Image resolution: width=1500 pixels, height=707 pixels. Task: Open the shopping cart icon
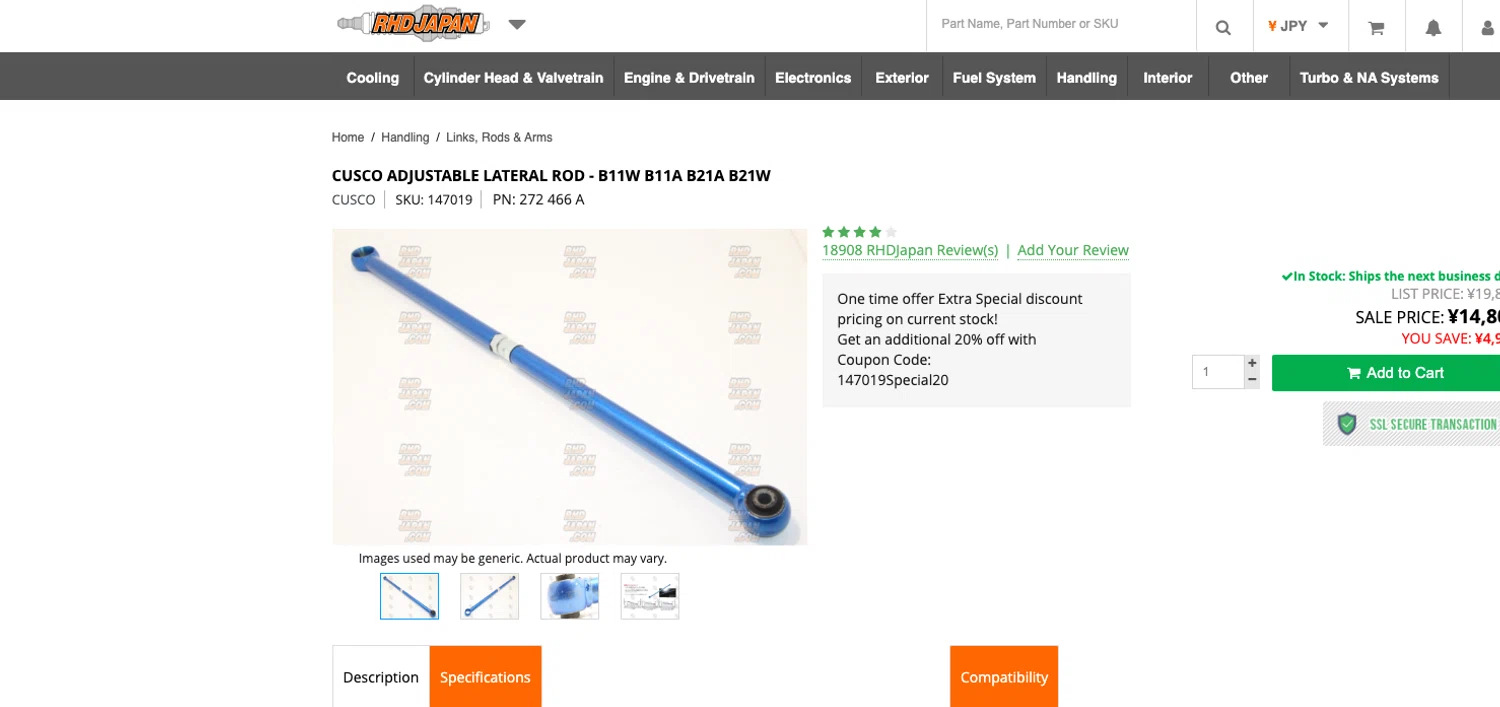(x=1376, y=27)
